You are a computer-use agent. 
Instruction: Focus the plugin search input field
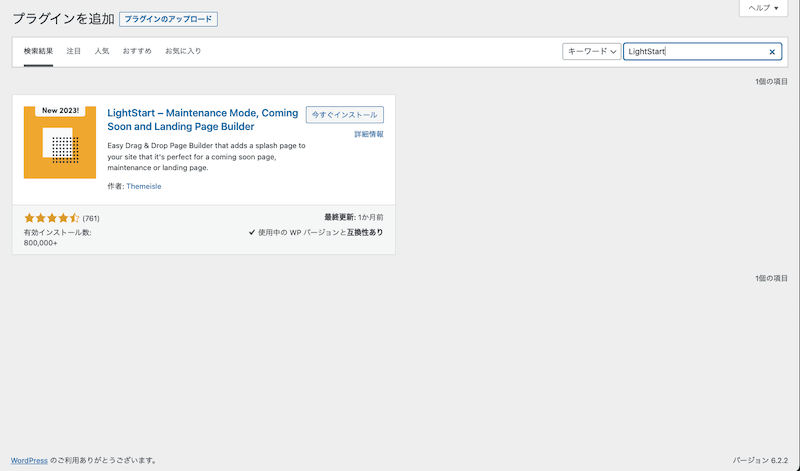[695, 52]
